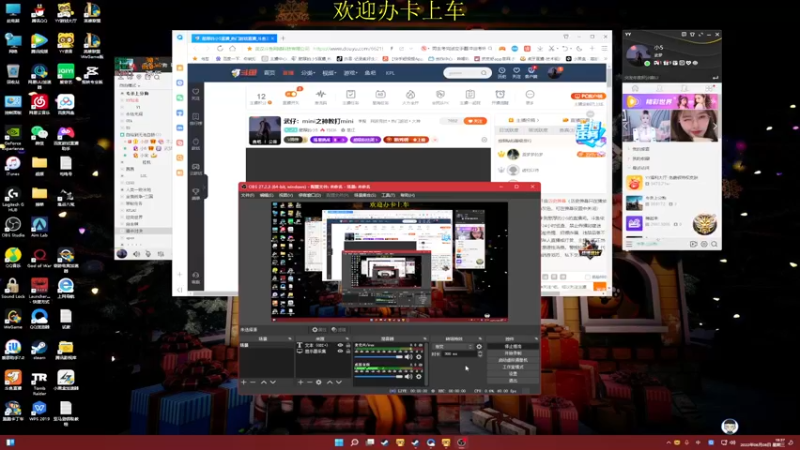Image resolution: width=800 pixels, height=450 pixels.
Task: Click Settings button in OBS Controls
Action: click(513, 373)
